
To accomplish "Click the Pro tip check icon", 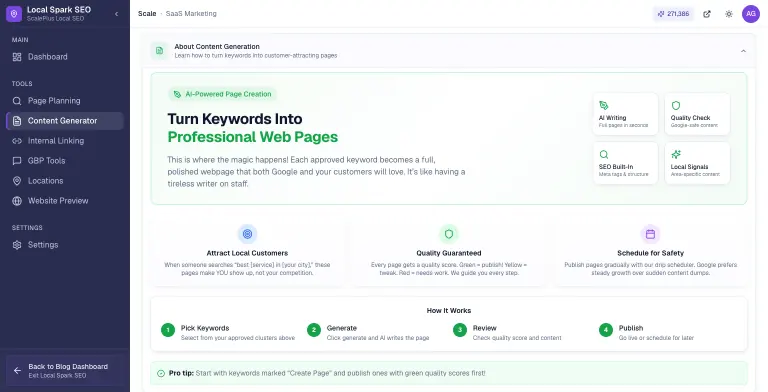I will (161, 373).
